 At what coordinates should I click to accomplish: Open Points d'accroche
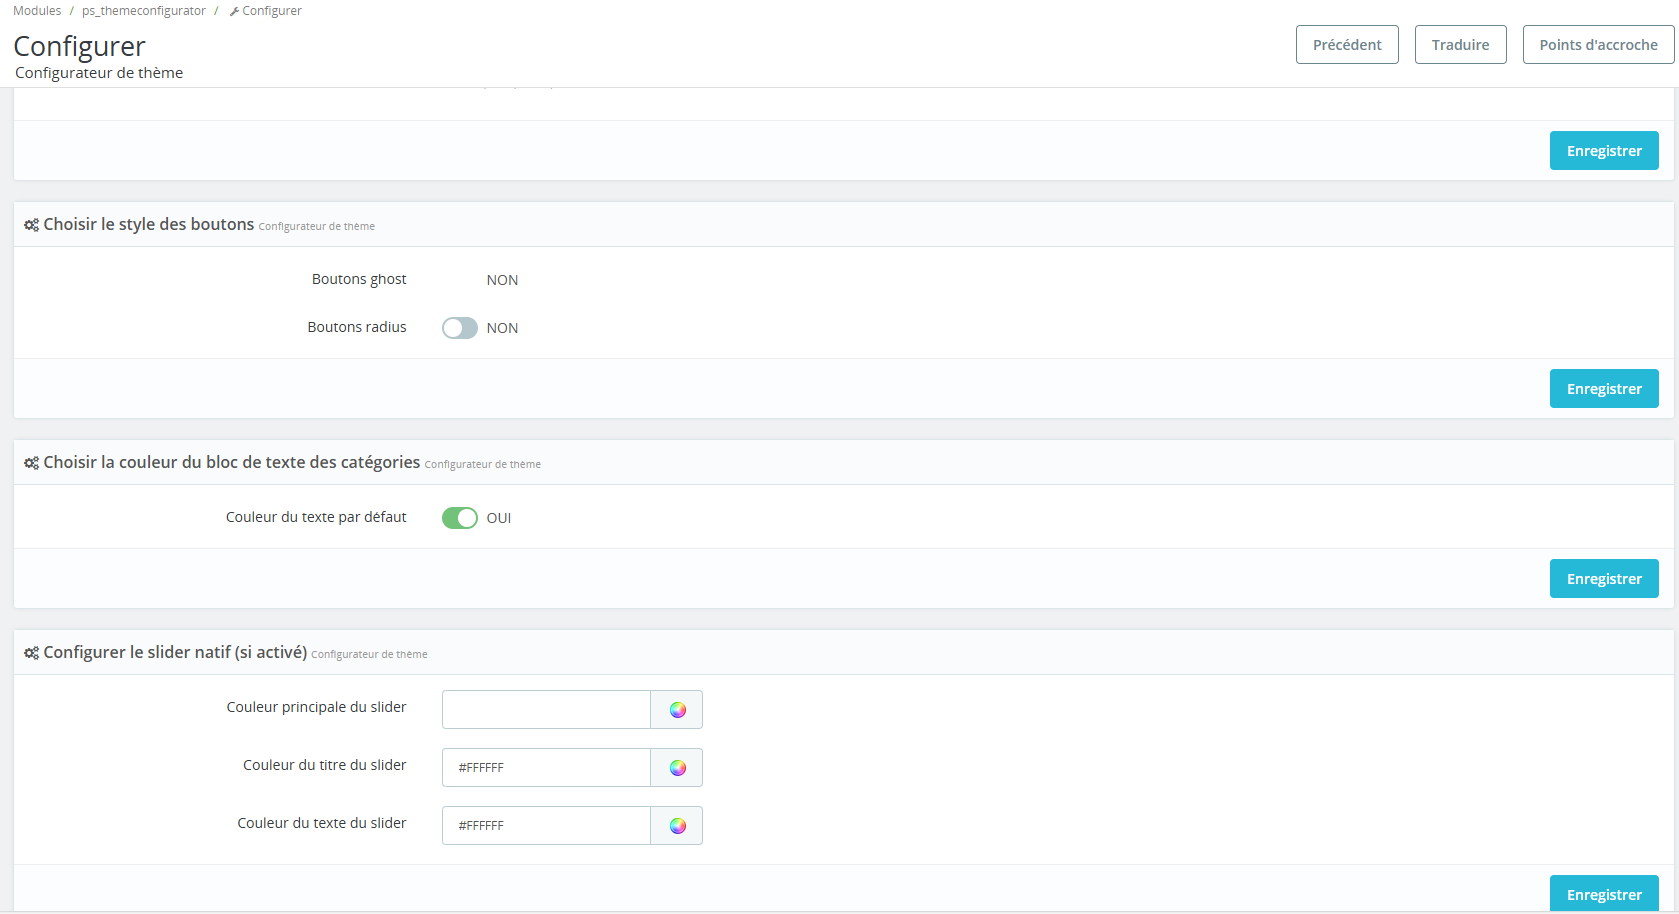pyautogui.click(x=1598, y=45)
